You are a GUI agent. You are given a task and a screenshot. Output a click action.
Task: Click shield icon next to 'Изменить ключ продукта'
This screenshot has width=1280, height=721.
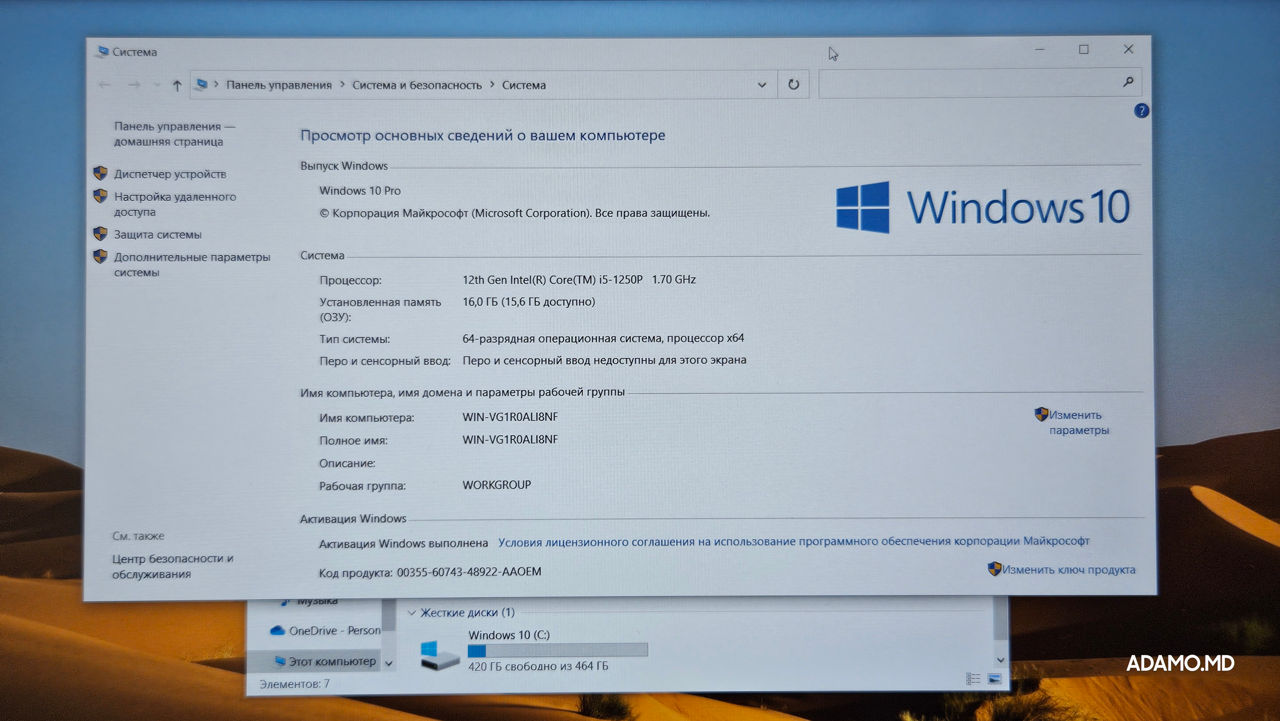994,568
